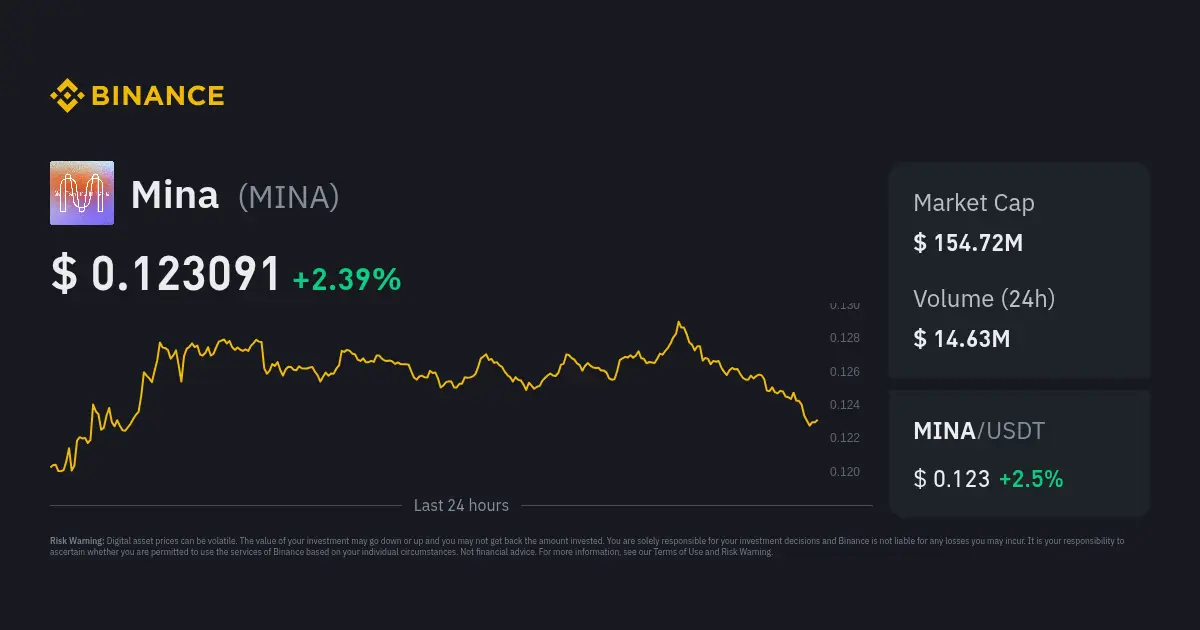Click the Binance diamond logo icon
Image resolution: width=1200 pixels, height=630 pixels.
pos(66,96)
